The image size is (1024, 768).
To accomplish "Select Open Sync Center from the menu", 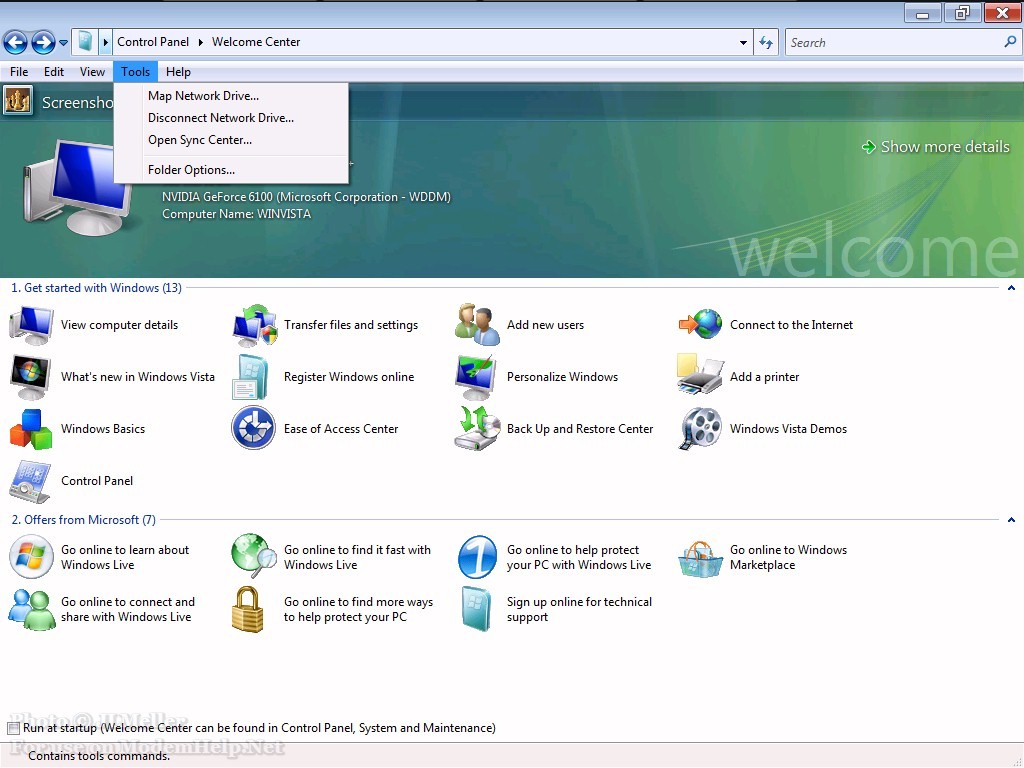I will [231, 140].
